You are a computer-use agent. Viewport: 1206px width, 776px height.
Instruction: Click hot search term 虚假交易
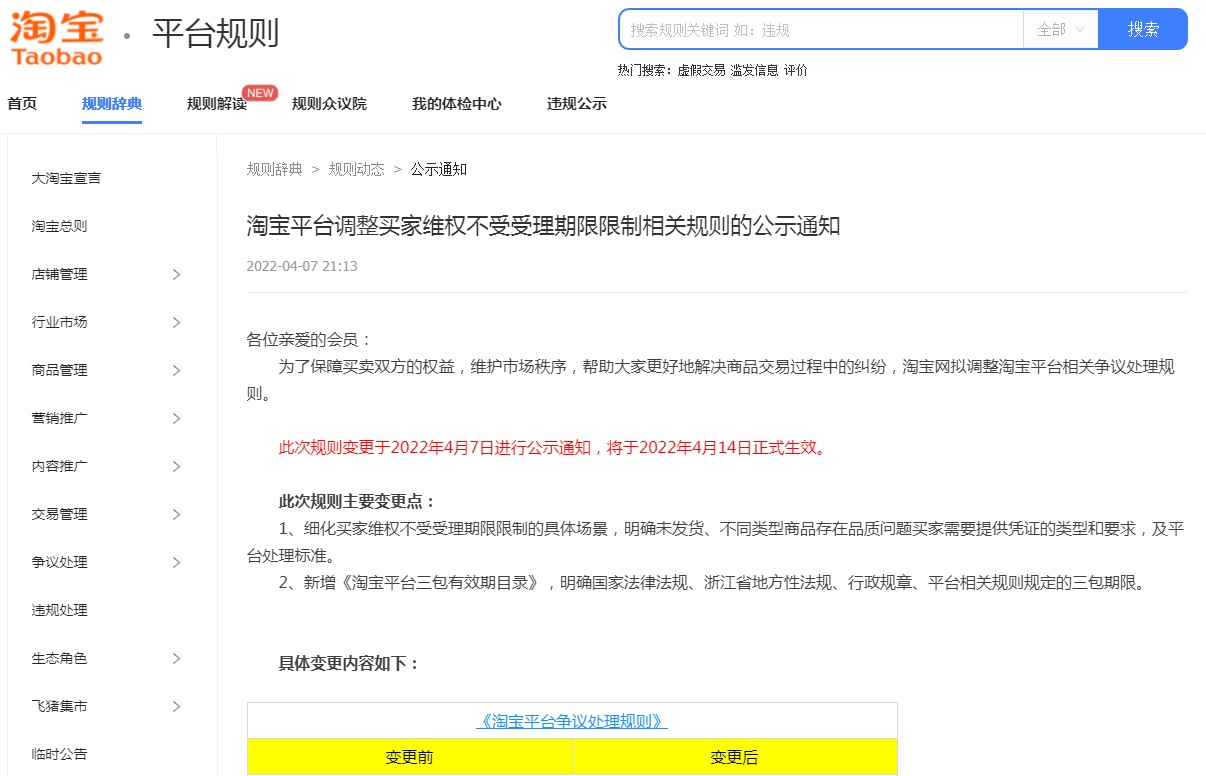coord(701,70)
